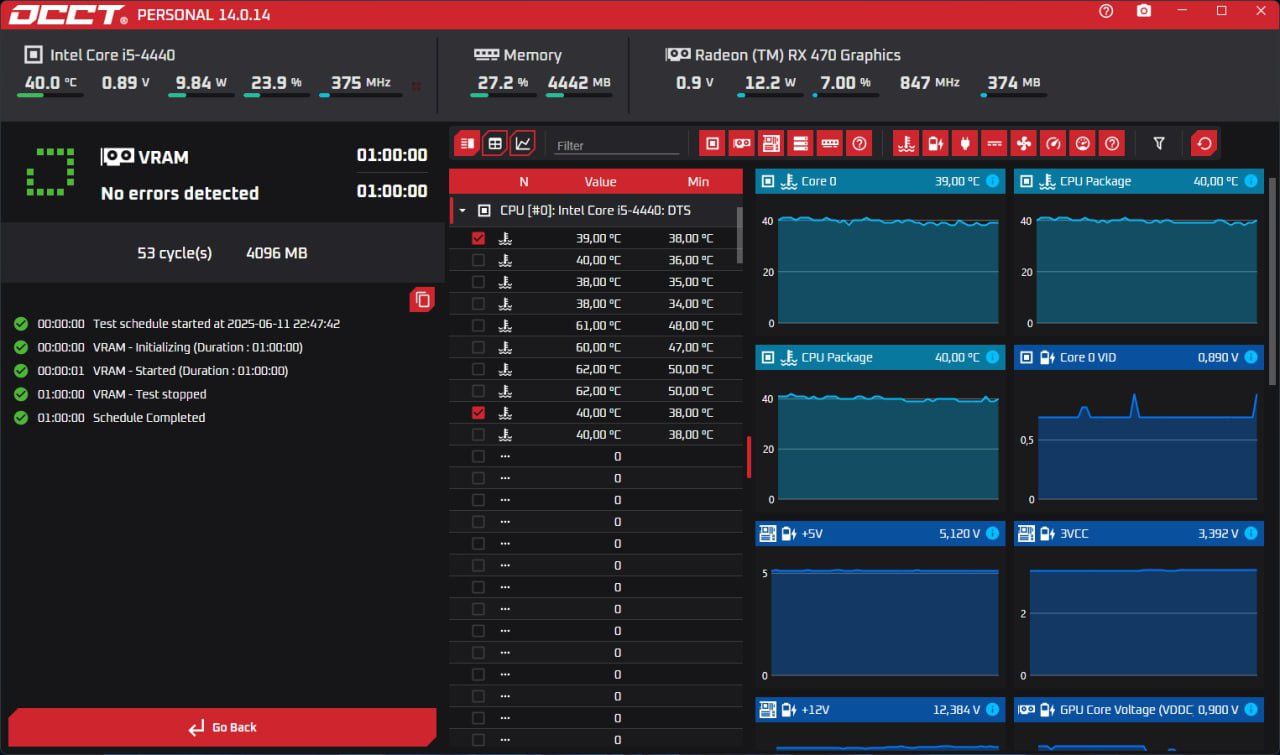
Task: Switch to the table and graph view
Action: [x=494, y=143]
